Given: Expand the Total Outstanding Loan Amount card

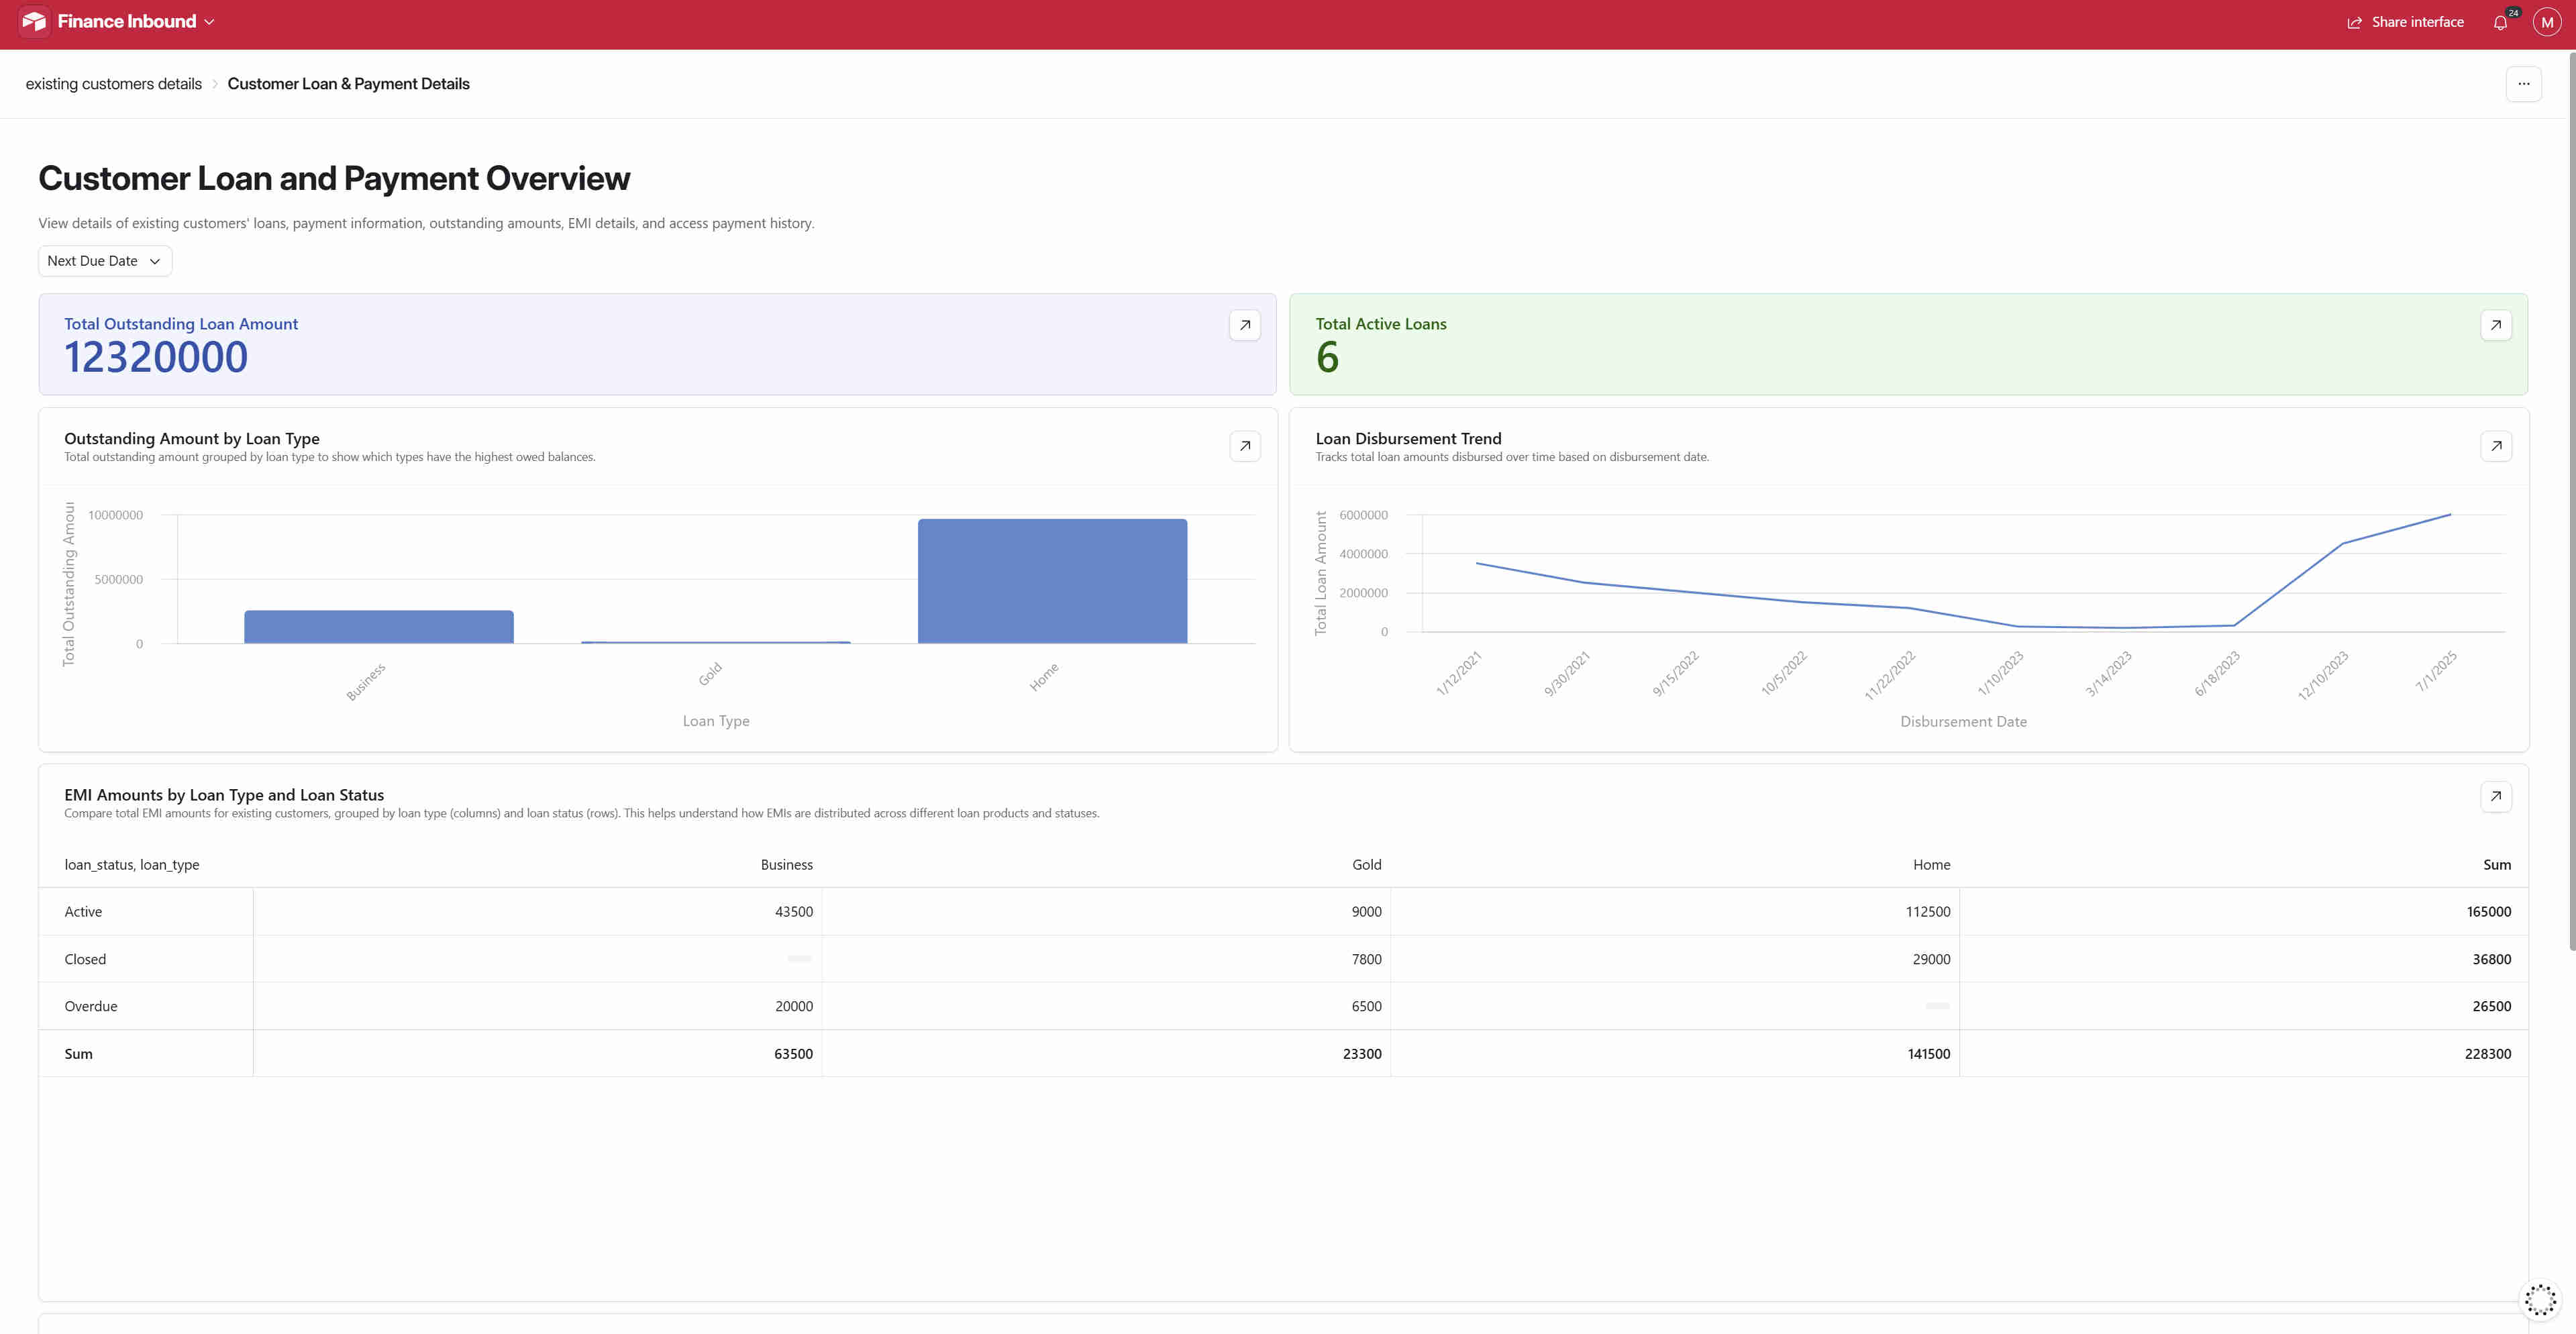Looking at the screenshot, I should 1244,325.
